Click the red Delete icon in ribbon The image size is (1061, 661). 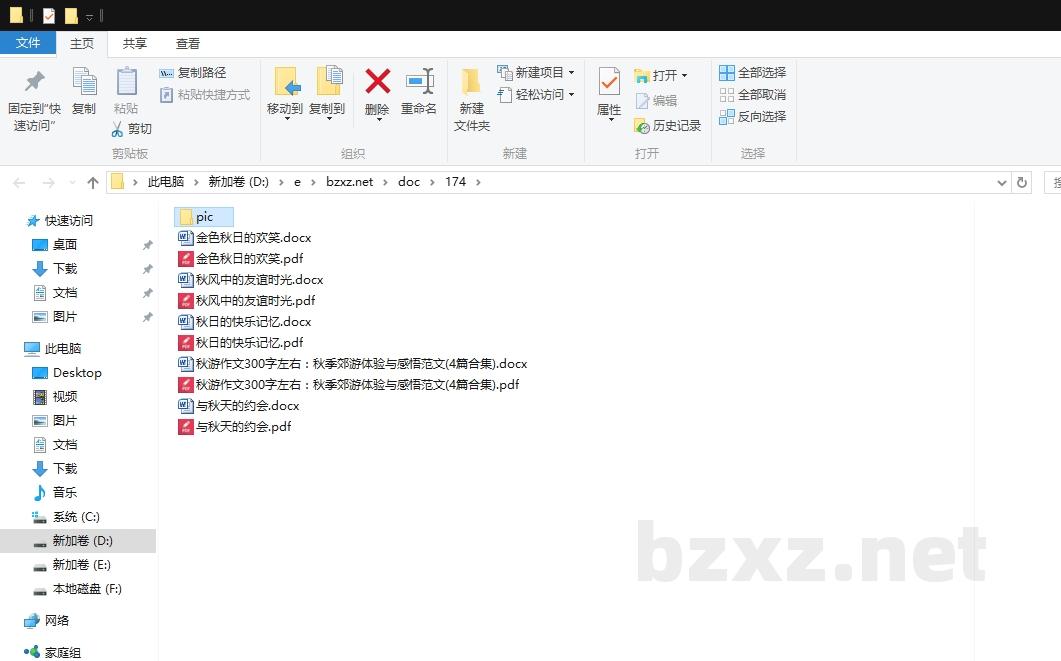pyautogui.click(x=377, y=82)
